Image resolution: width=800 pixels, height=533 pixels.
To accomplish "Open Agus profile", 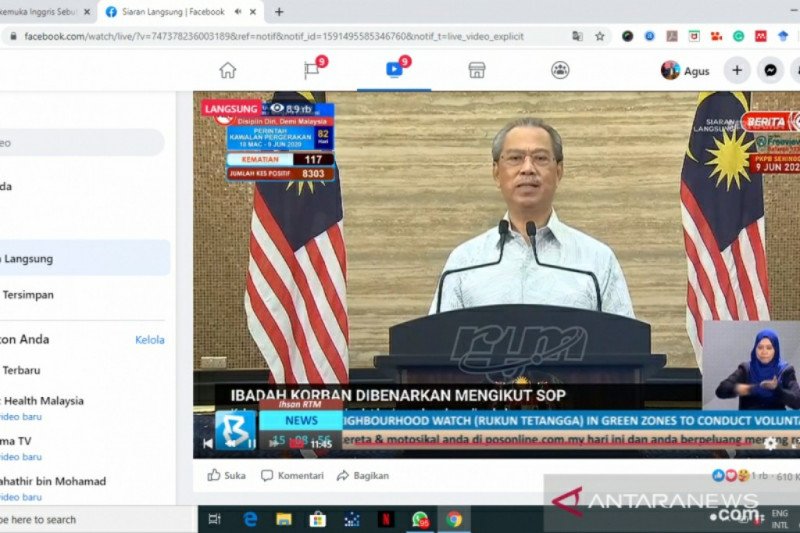I will [685, 70].
